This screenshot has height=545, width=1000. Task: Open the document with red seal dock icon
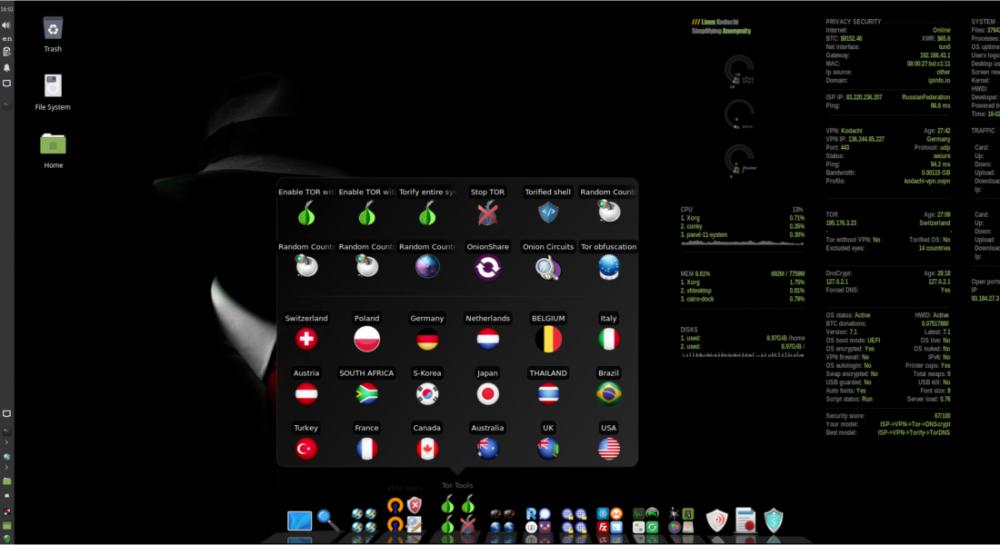[745, 520]
